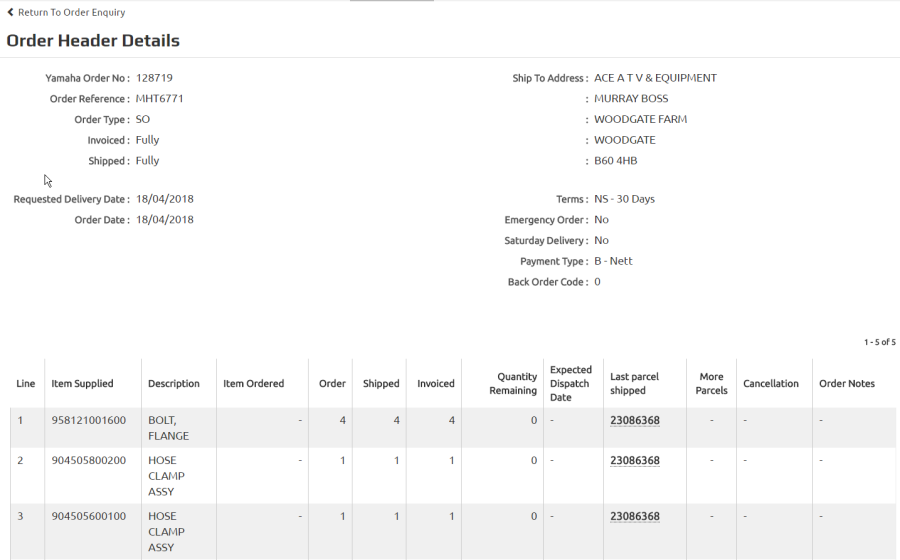Click the ACE A T V & EQUIPMENT address line

click(x=655, y=78)
